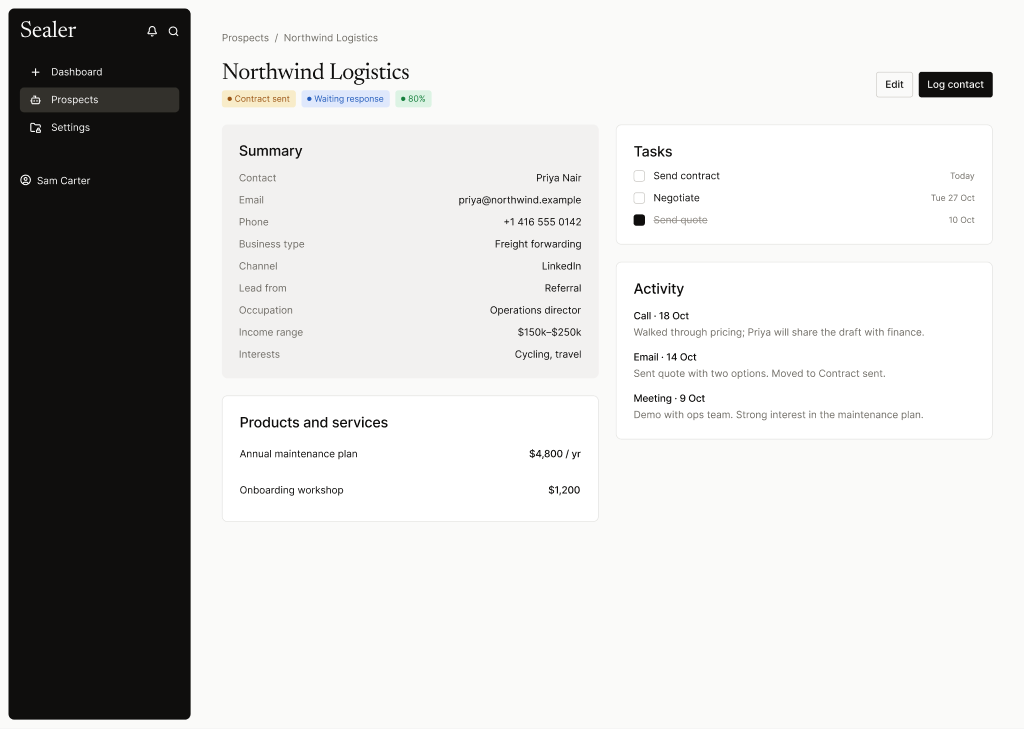Open the Call · 18 Oct activity
Viewport: 1024px width, 729px height.
(661, 316)
